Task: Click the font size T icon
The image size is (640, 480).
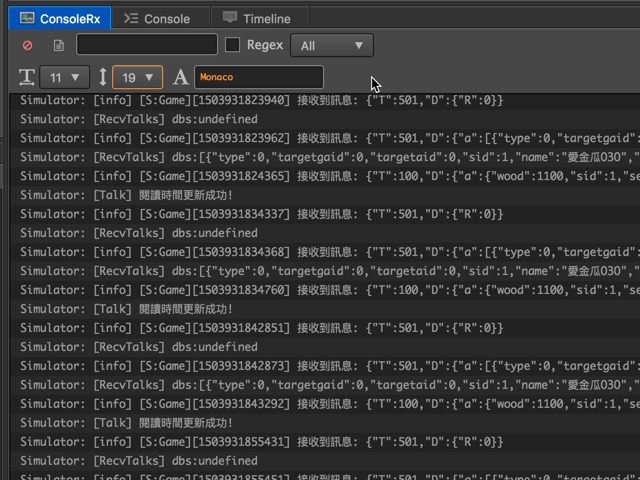Action: click(27, 77)
